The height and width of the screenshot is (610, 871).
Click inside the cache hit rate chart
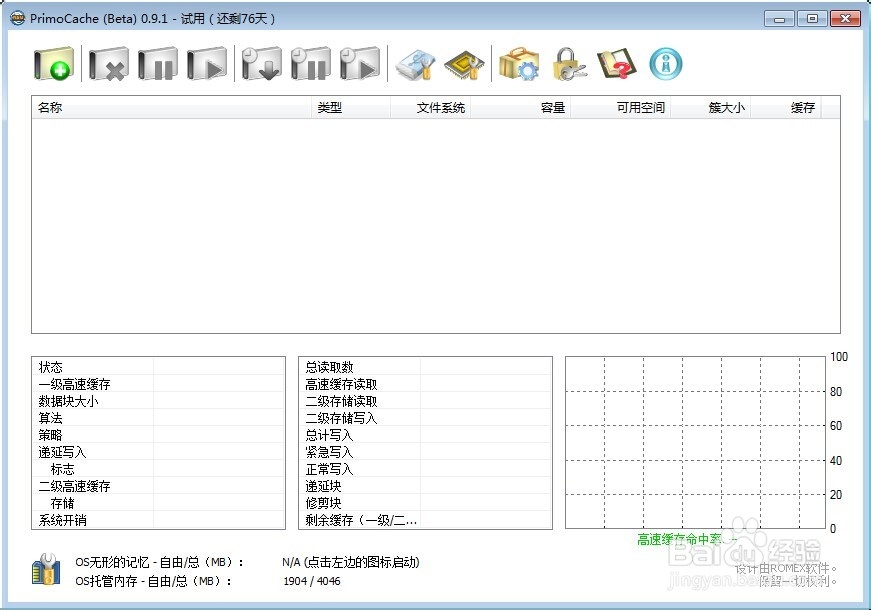coord(695,443)
